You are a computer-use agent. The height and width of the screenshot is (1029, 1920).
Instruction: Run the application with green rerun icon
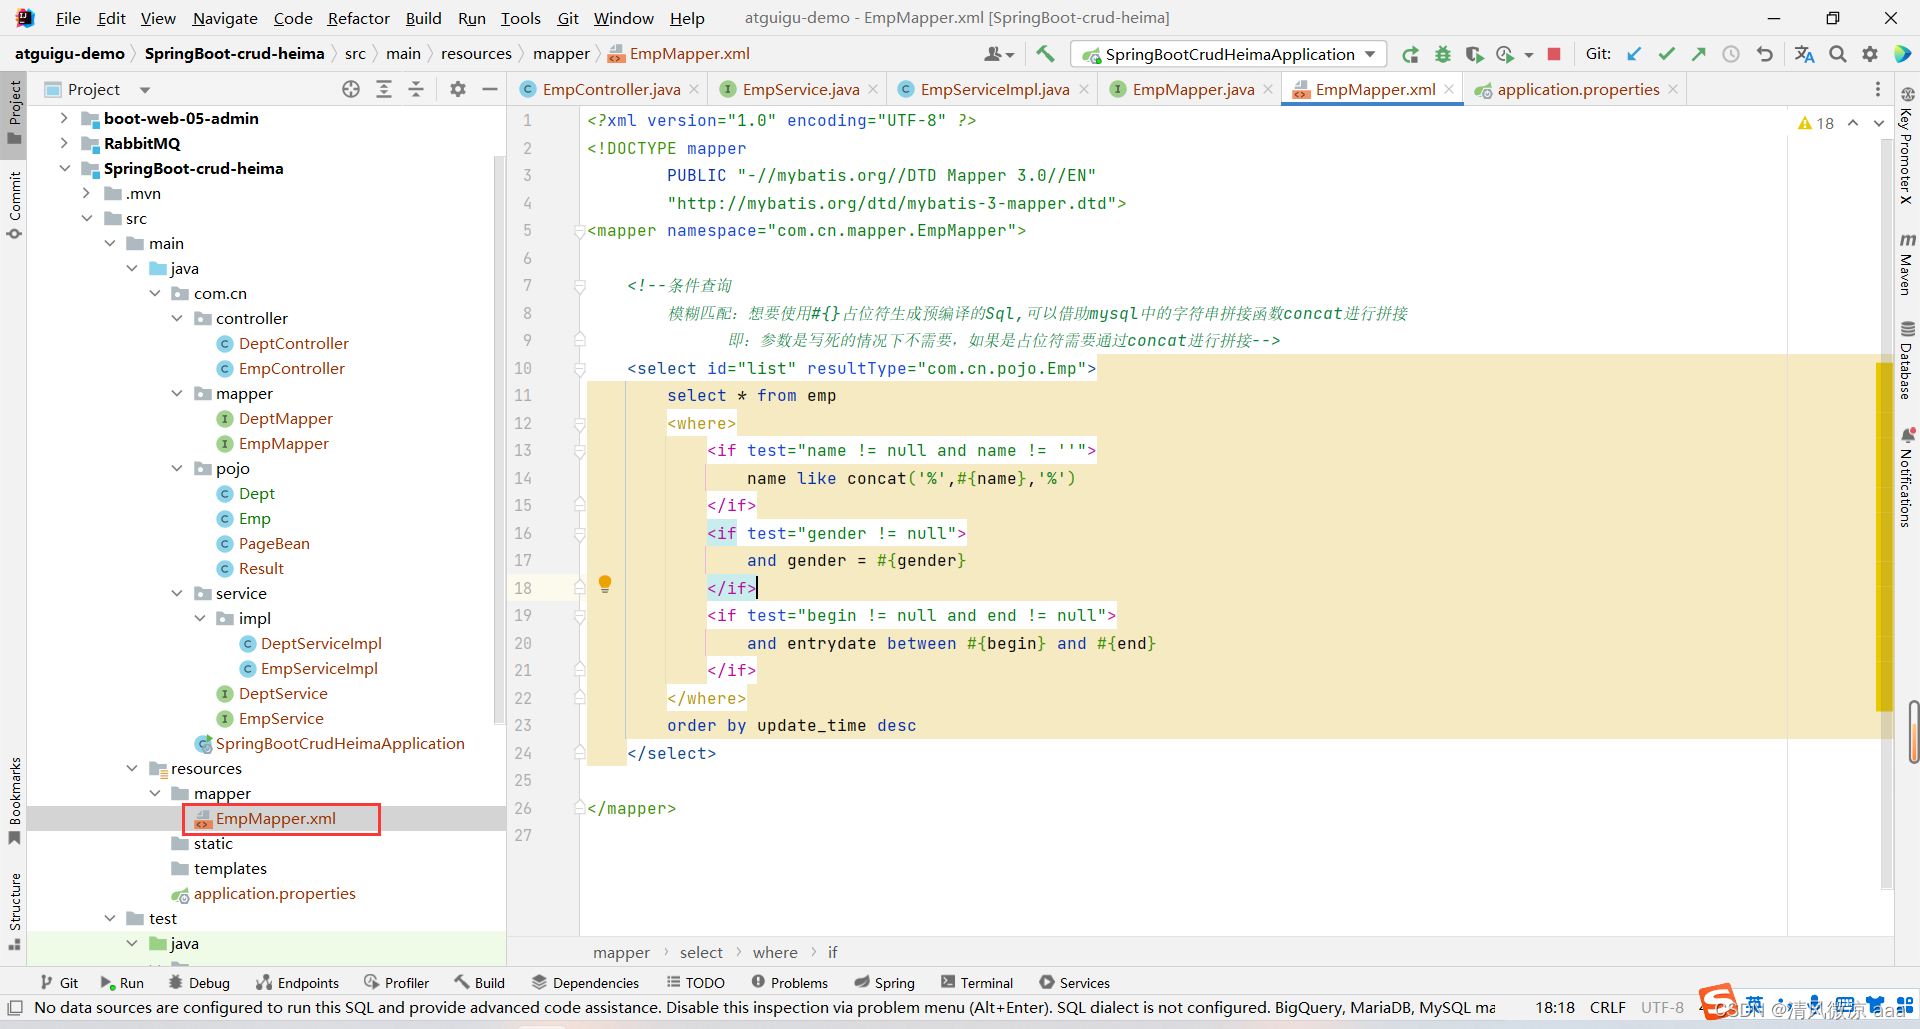click(x=1410, y=54)
